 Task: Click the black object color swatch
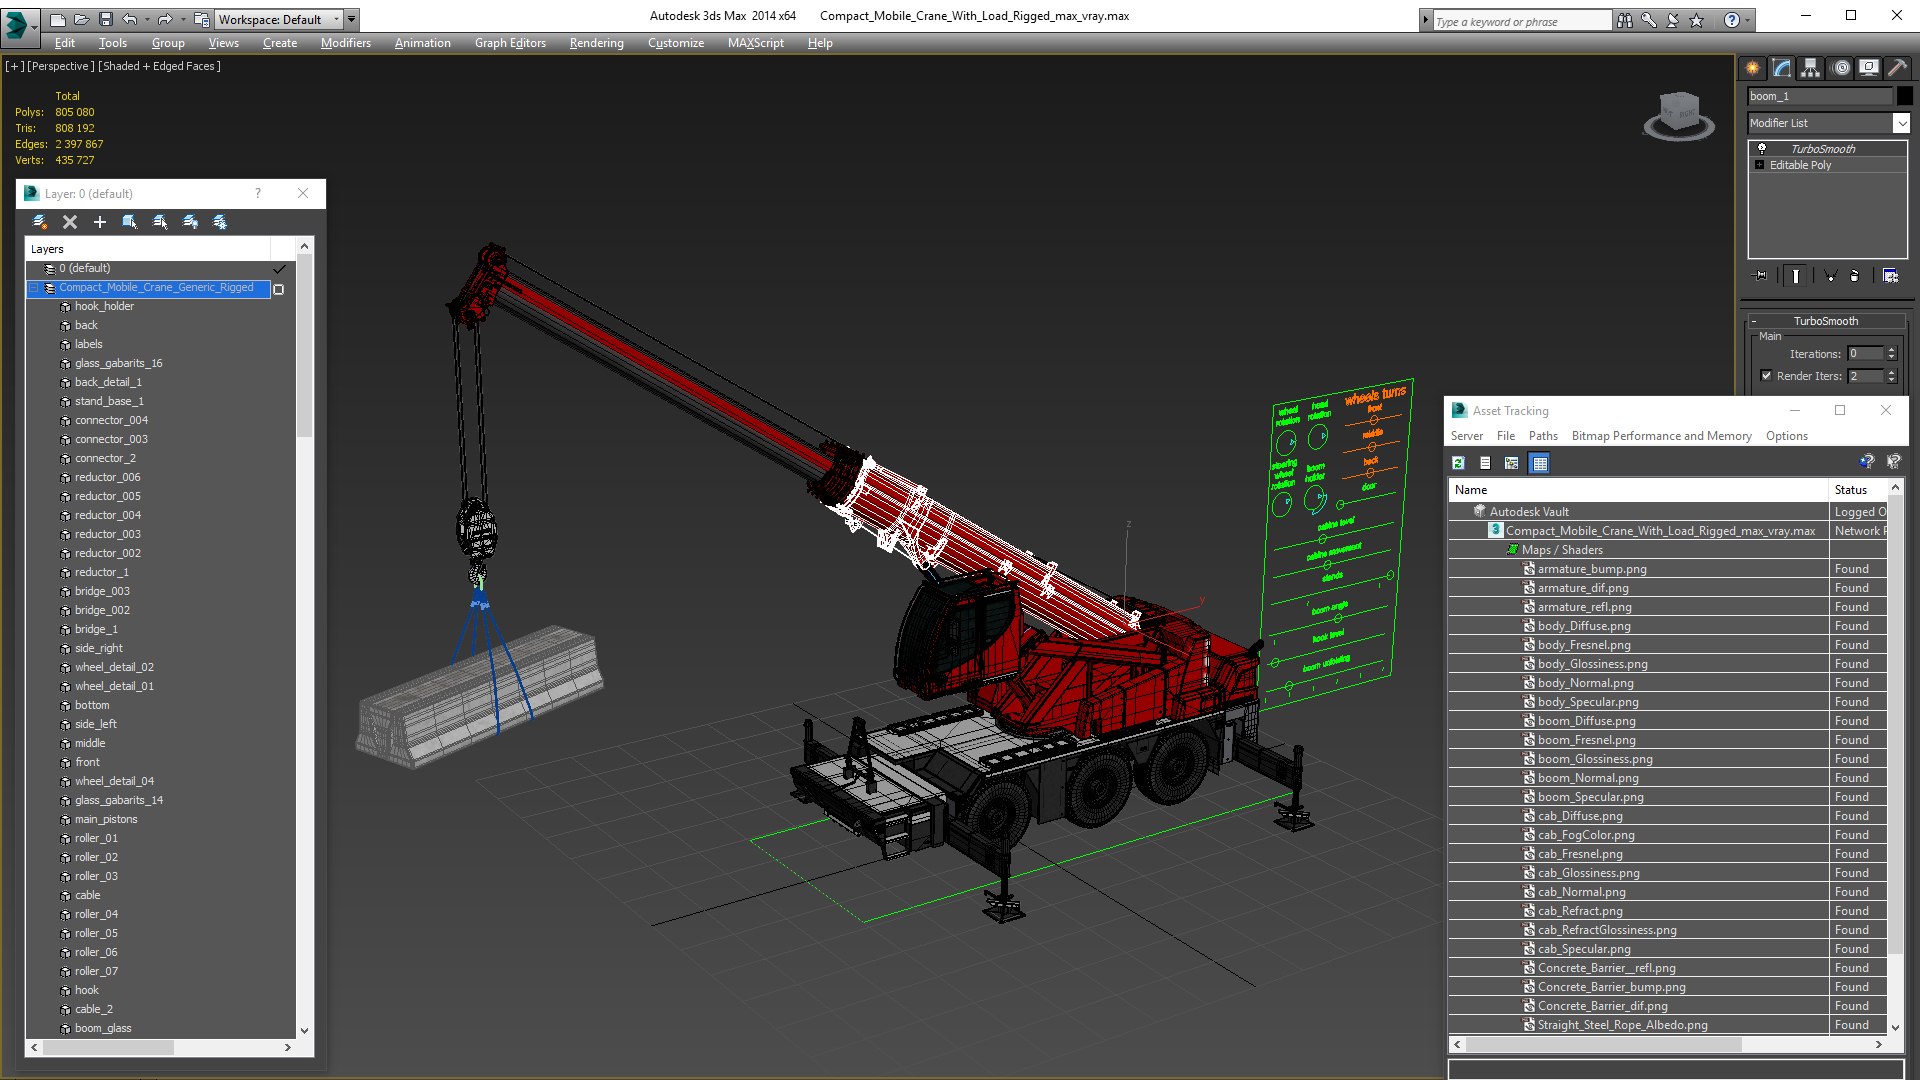(x=1904, y=96)
